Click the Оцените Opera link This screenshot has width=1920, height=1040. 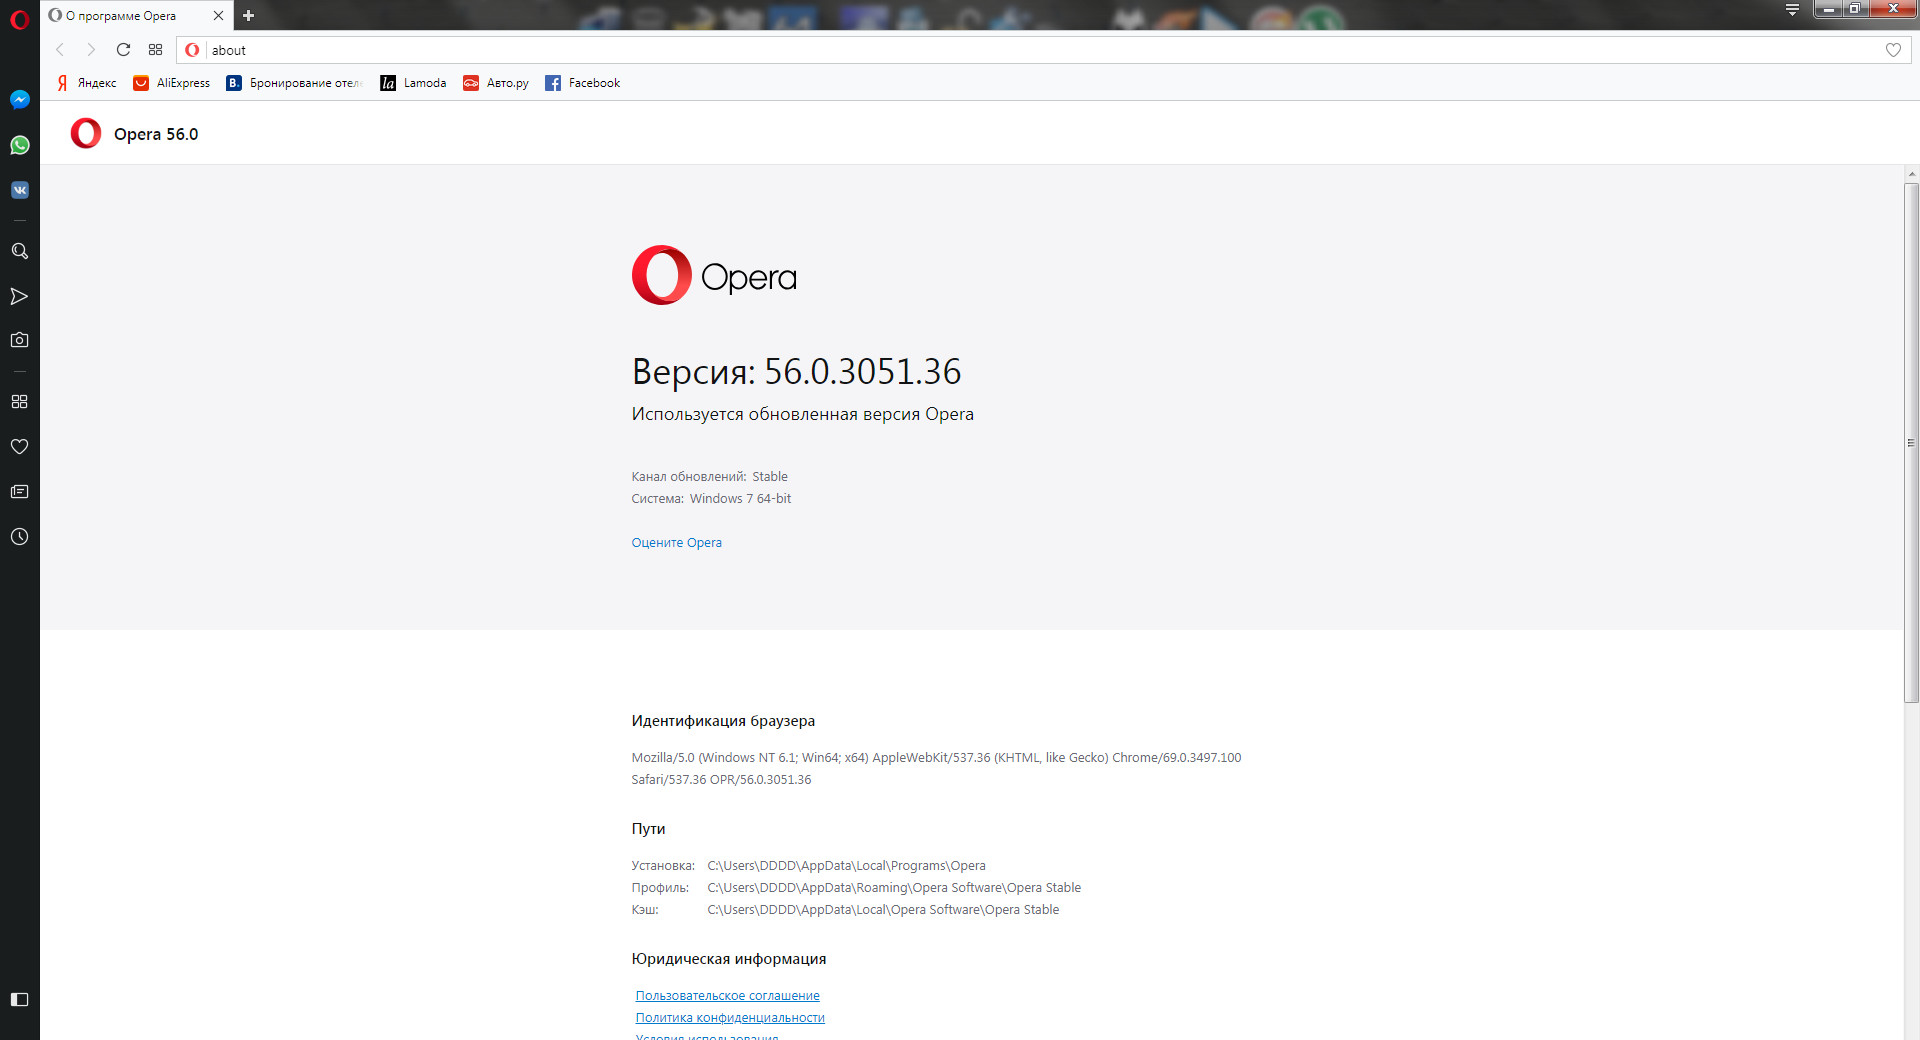point(676,543)
